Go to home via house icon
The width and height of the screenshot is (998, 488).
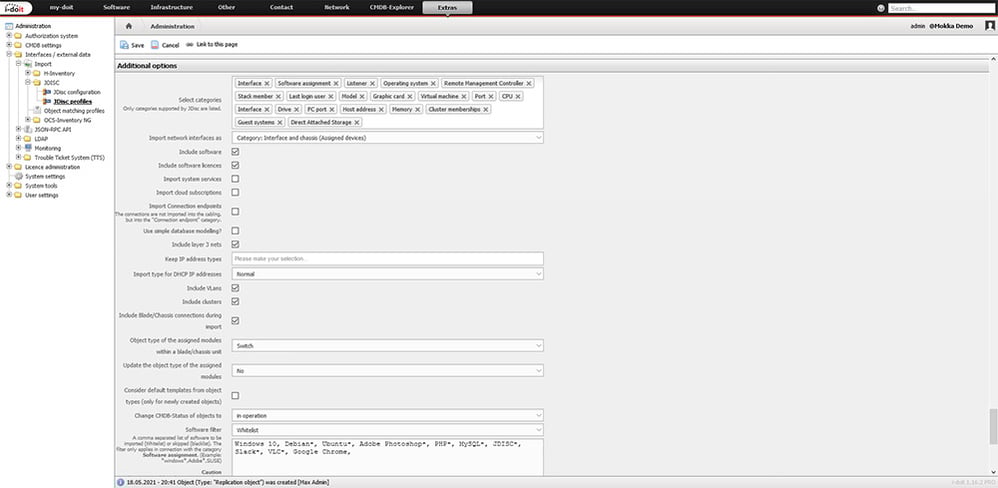pyautogui.click(x=129, y=26)
